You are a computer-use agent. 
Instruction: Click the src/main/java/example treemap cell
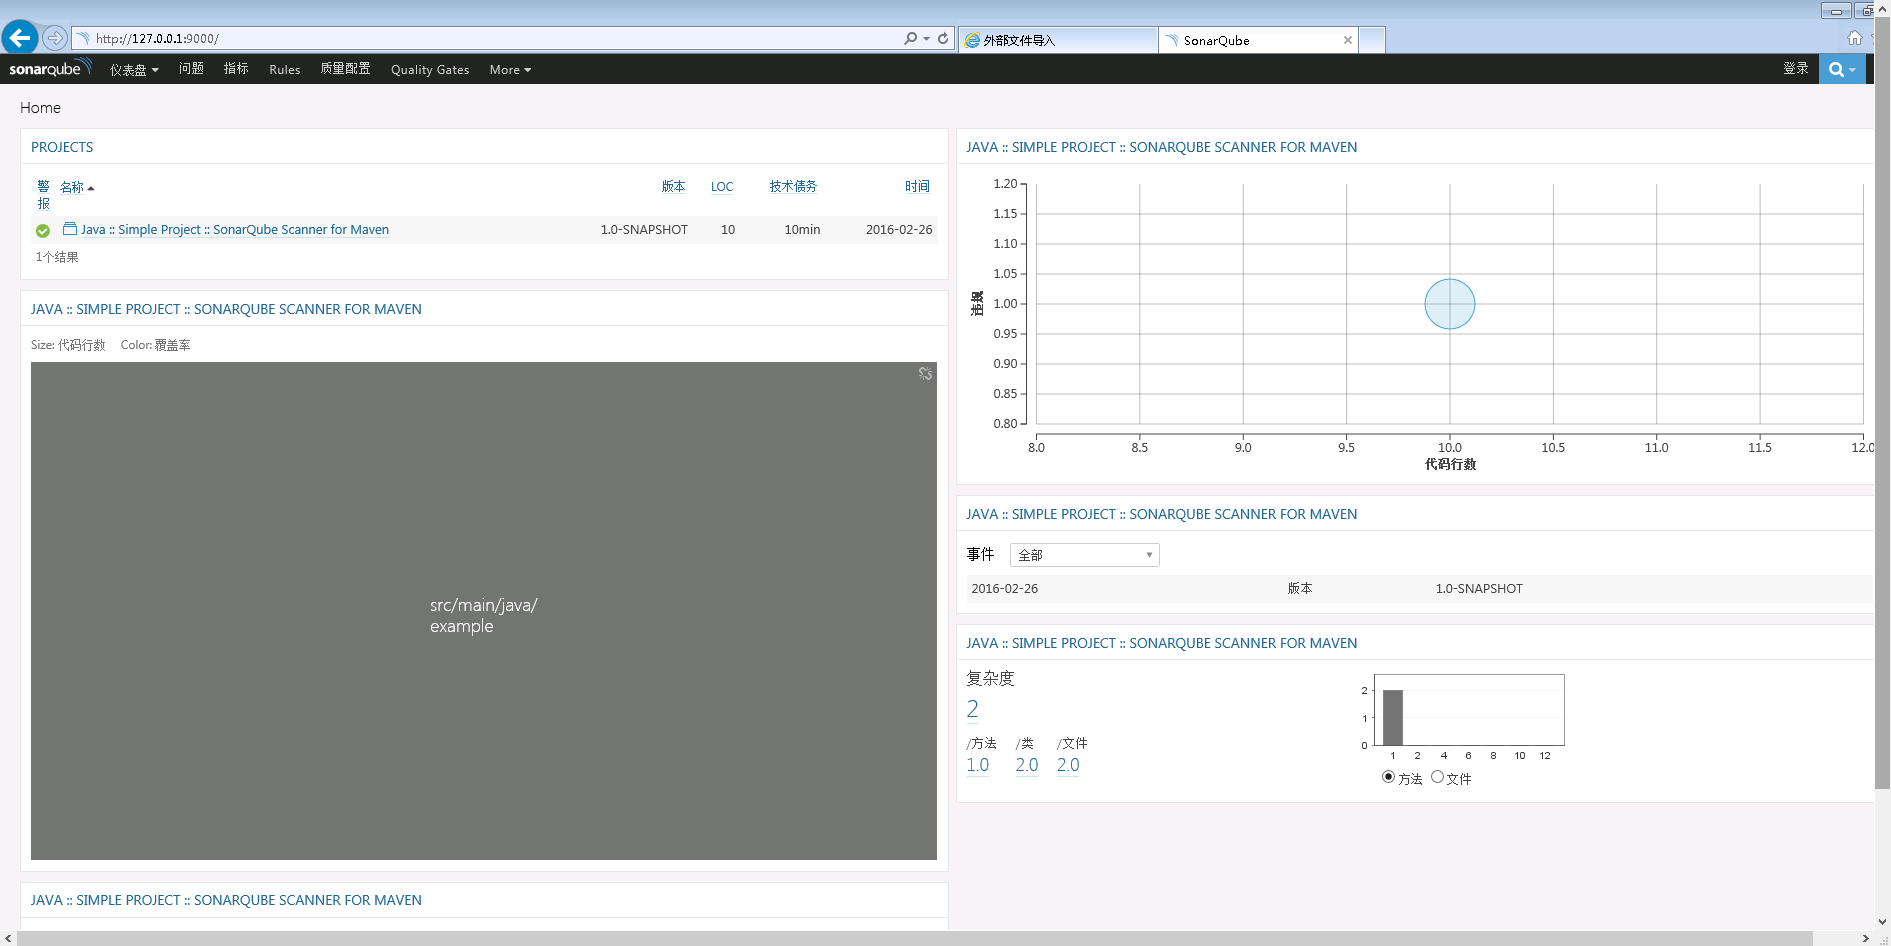[x=484, y=611]
